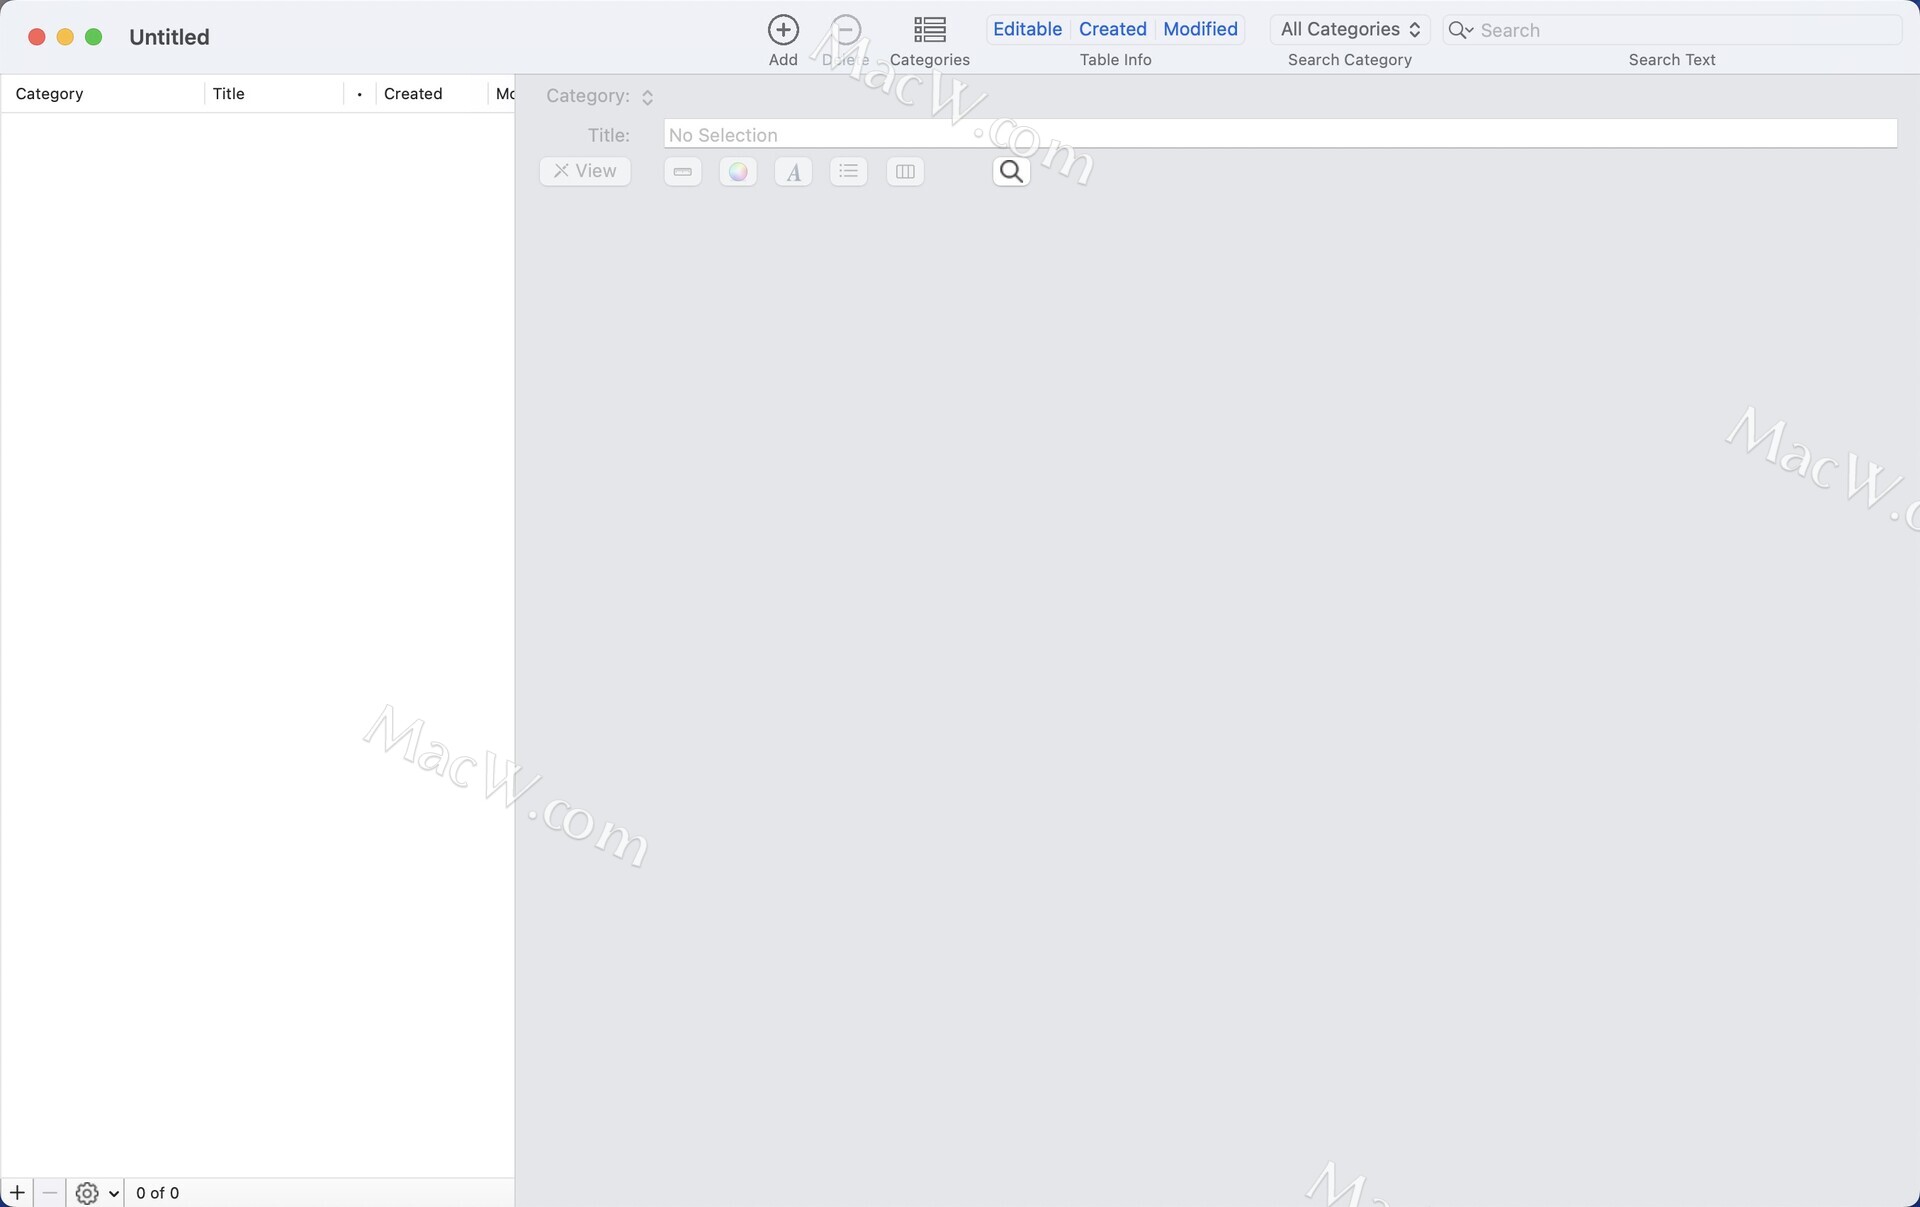This screenshot has height=1207, width=1920.
Task: Close the Untitled window
Action: pos(37,37)
